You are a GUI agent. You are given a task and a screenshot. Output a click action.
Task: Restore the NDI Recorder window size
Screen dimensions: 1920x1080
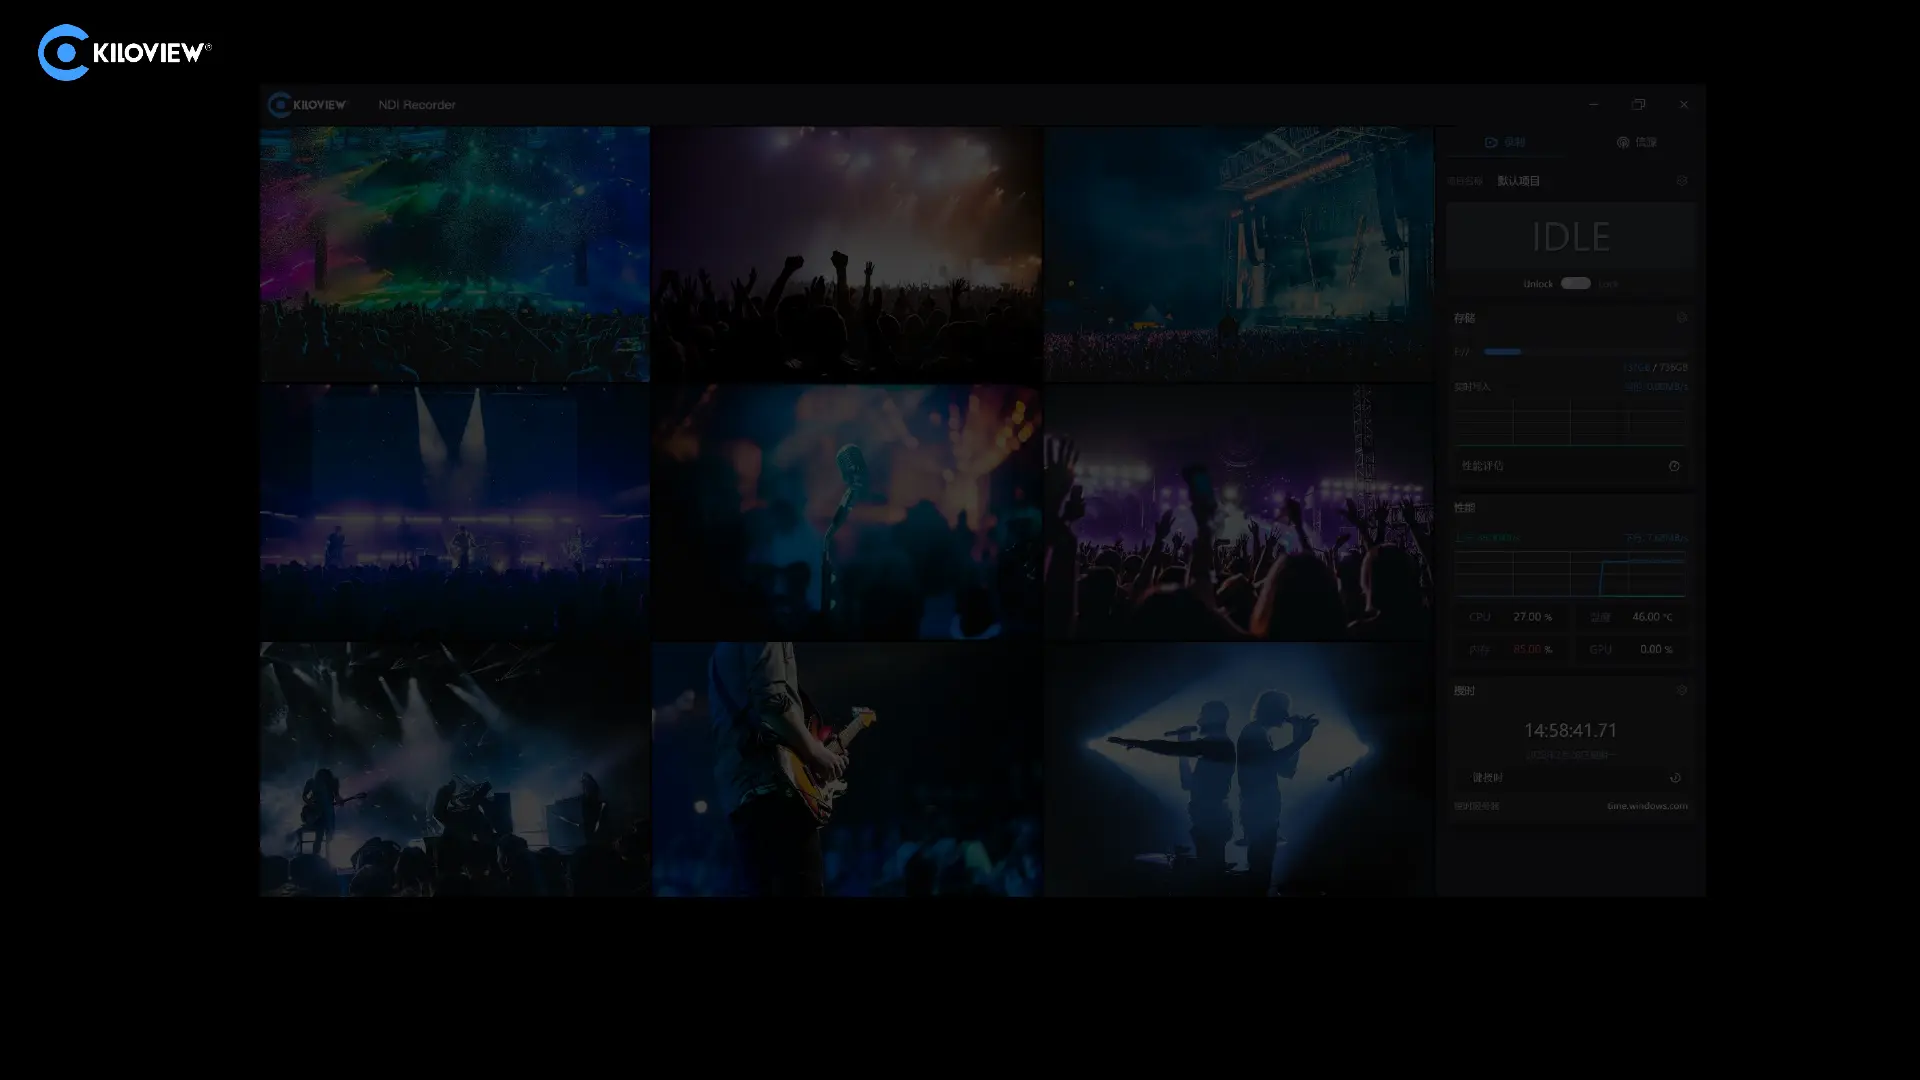pyautogui.click(x=1638, y=104)
